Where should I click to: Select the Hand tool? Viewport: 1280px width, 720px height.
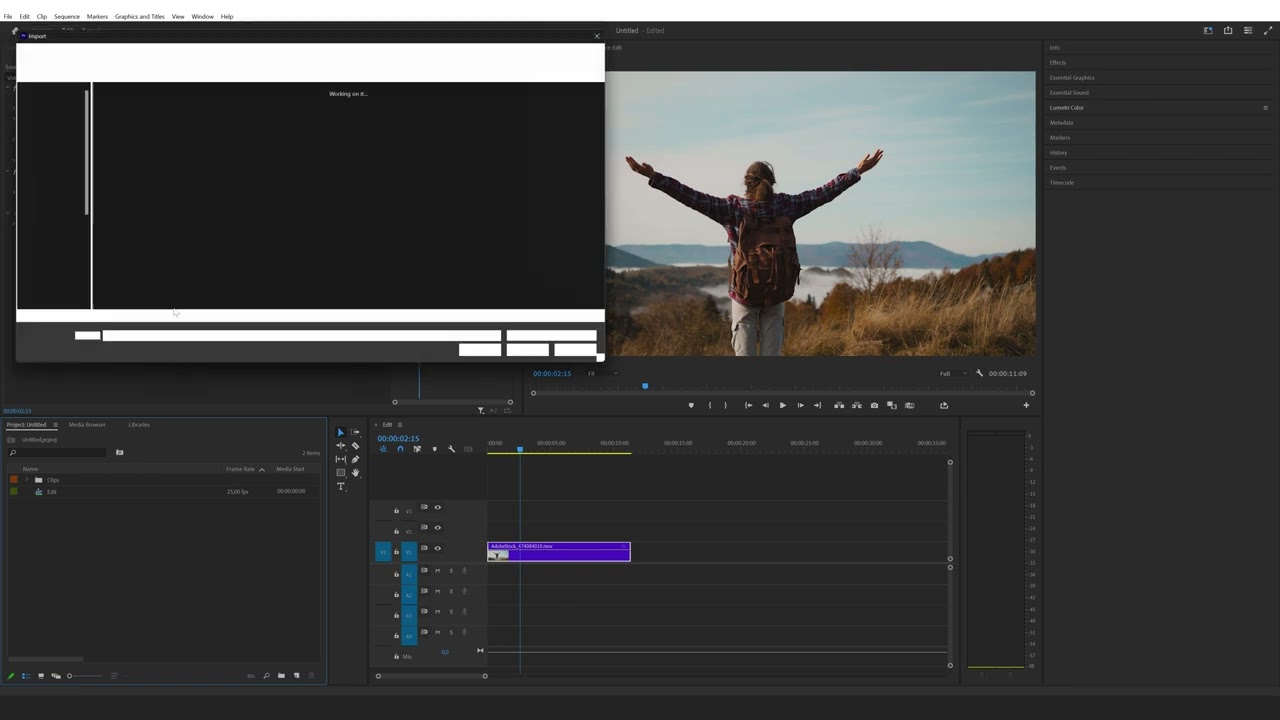click(x=355, y=472)
